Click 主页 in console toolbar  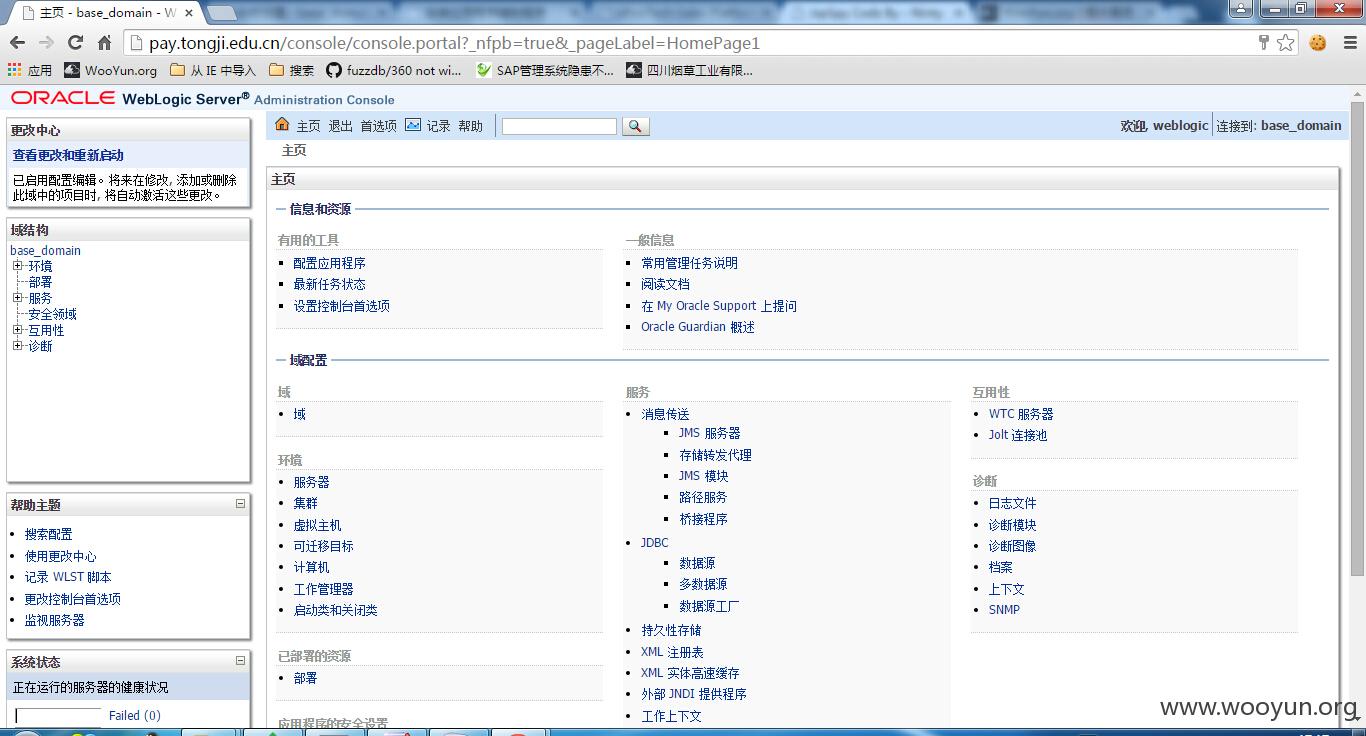308,126
